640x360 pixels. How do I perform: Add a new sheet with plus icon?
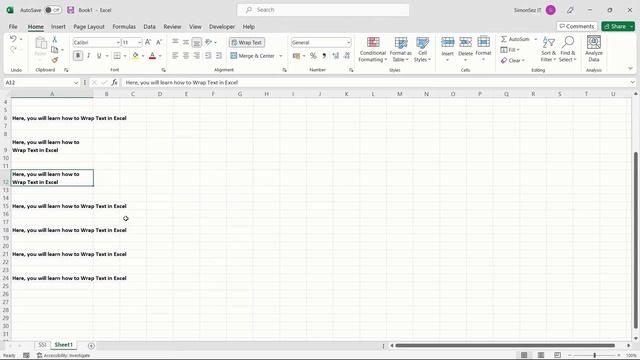[91, 346]
